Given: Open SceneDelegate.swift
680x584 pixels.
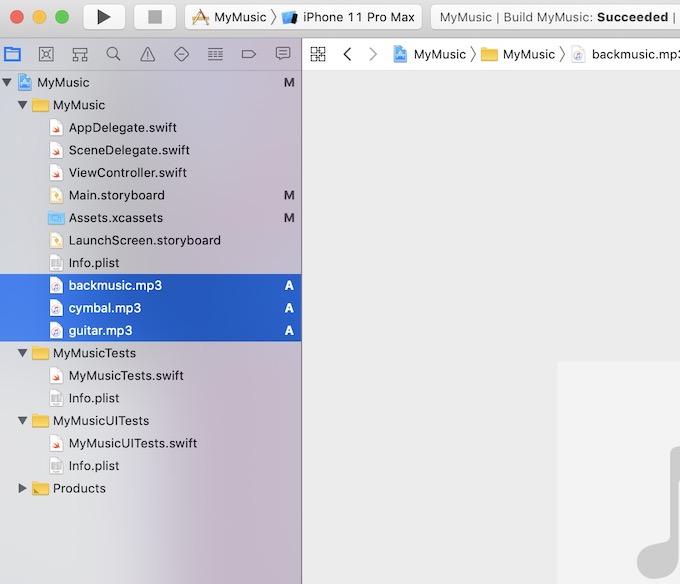Looking at the screenshot, I should pos(150,150).
